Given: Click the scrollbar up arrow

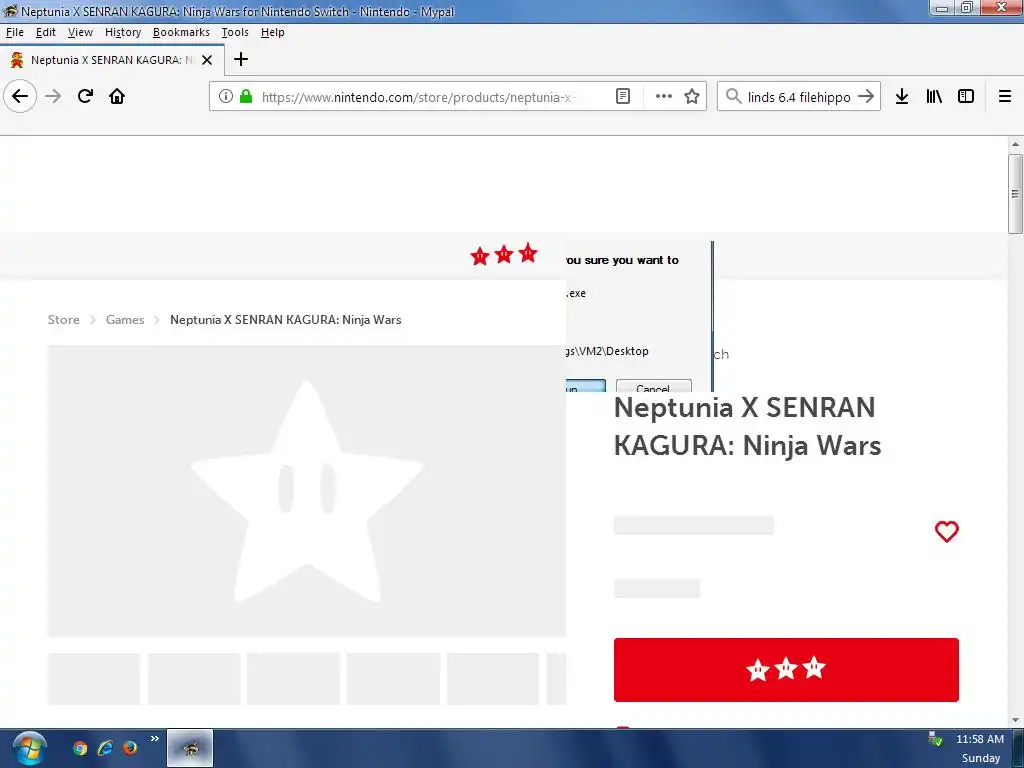Looking at the screenshot, I should [1015, 144].
